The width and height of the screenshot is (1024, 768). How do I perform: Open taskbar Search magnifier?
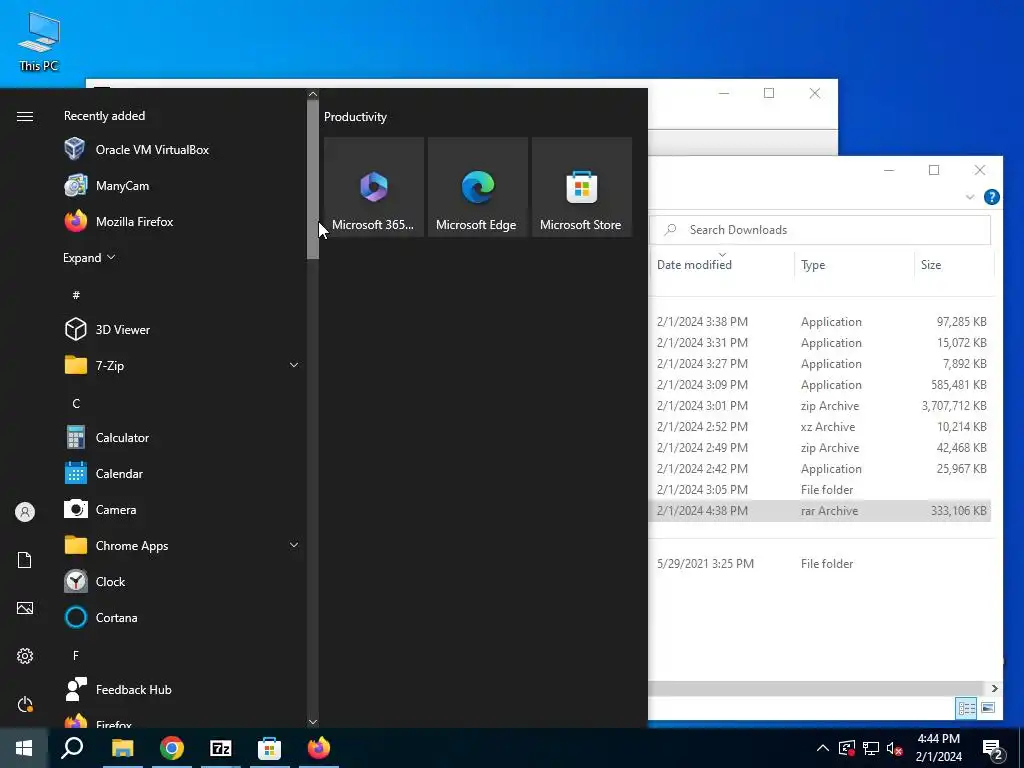(x=72, y=748)
